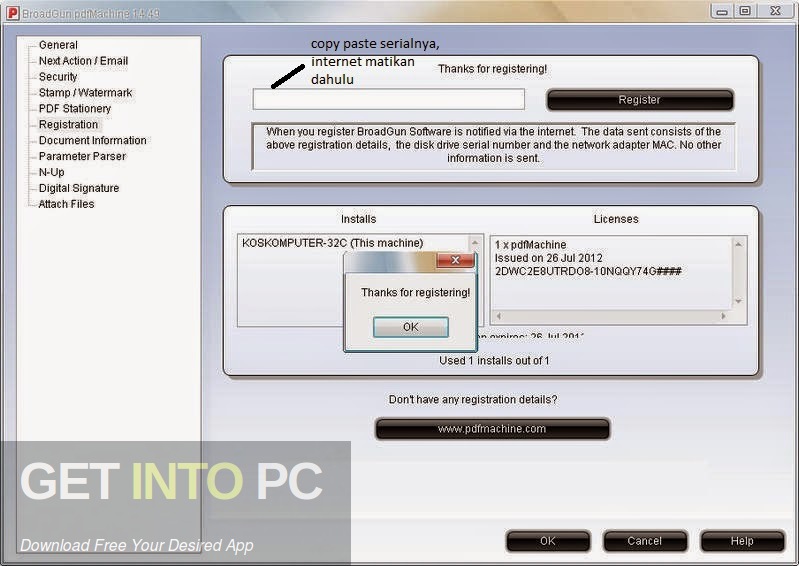Click Installs list scroll up arrow
Viewport: 799px width, 566px height.
tap(475, 242)
